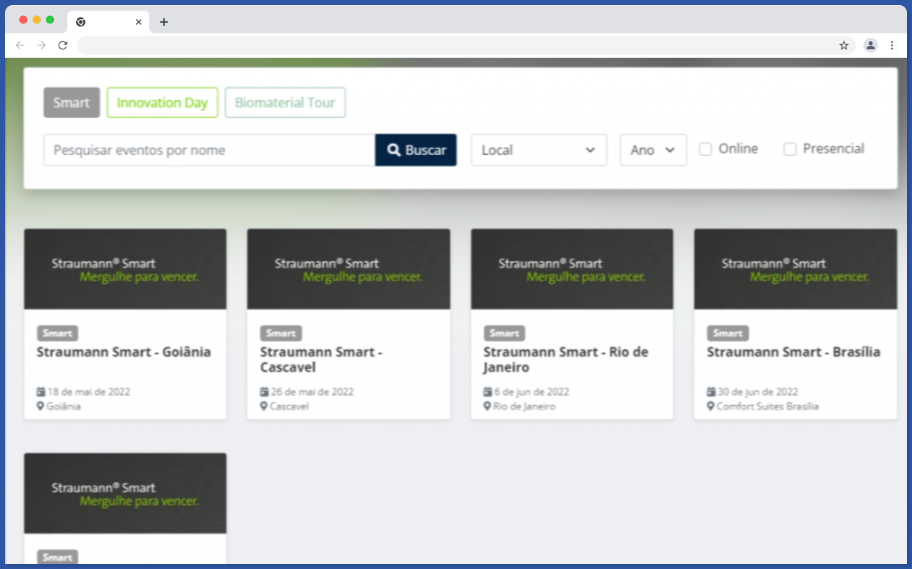Switch to the Innovation Day tab
Screen dimensions: 912x569
(x=162, y=102)
